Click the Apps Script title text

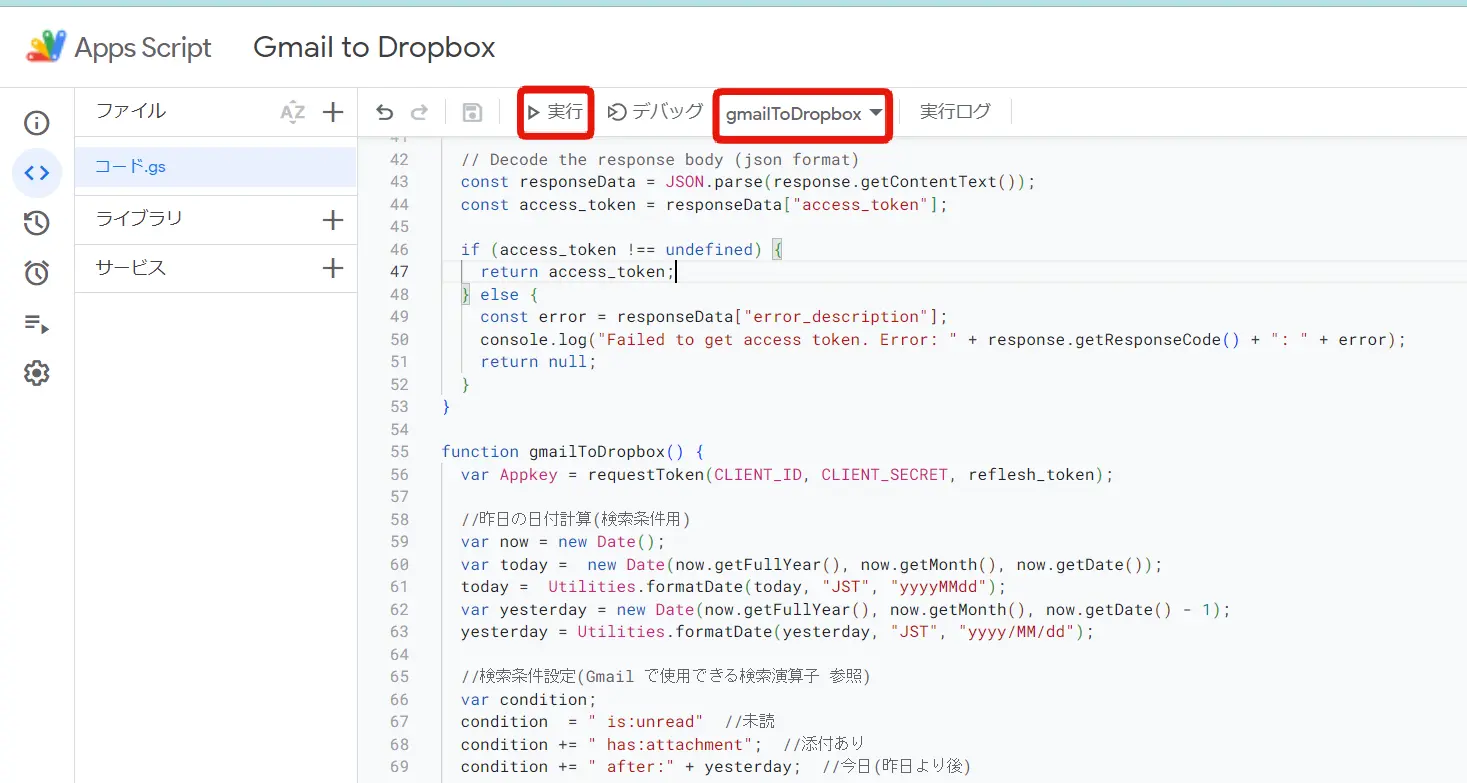143,48
